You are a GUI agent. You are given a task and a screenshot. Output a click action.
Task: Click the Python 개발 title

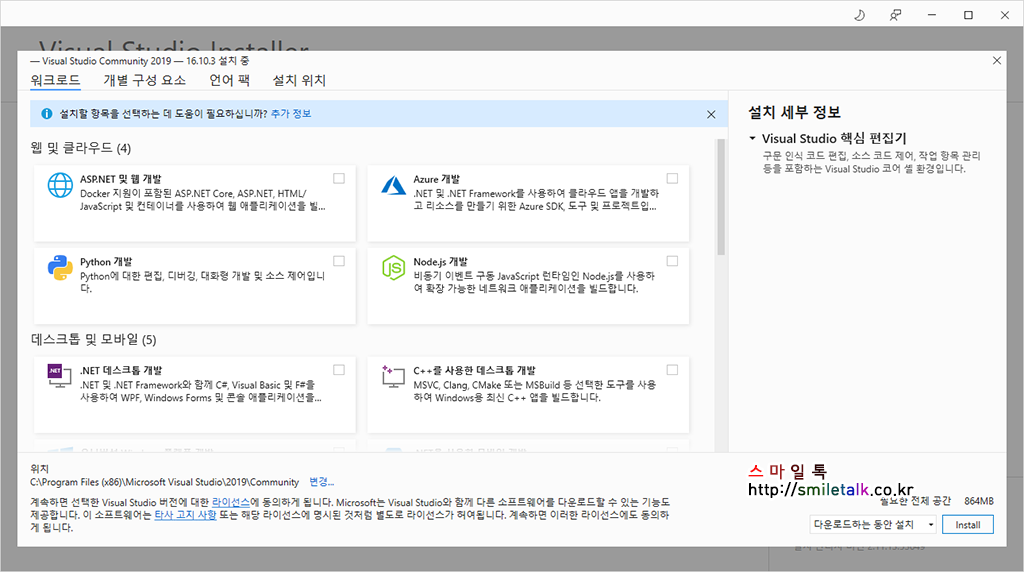point(106,262)
